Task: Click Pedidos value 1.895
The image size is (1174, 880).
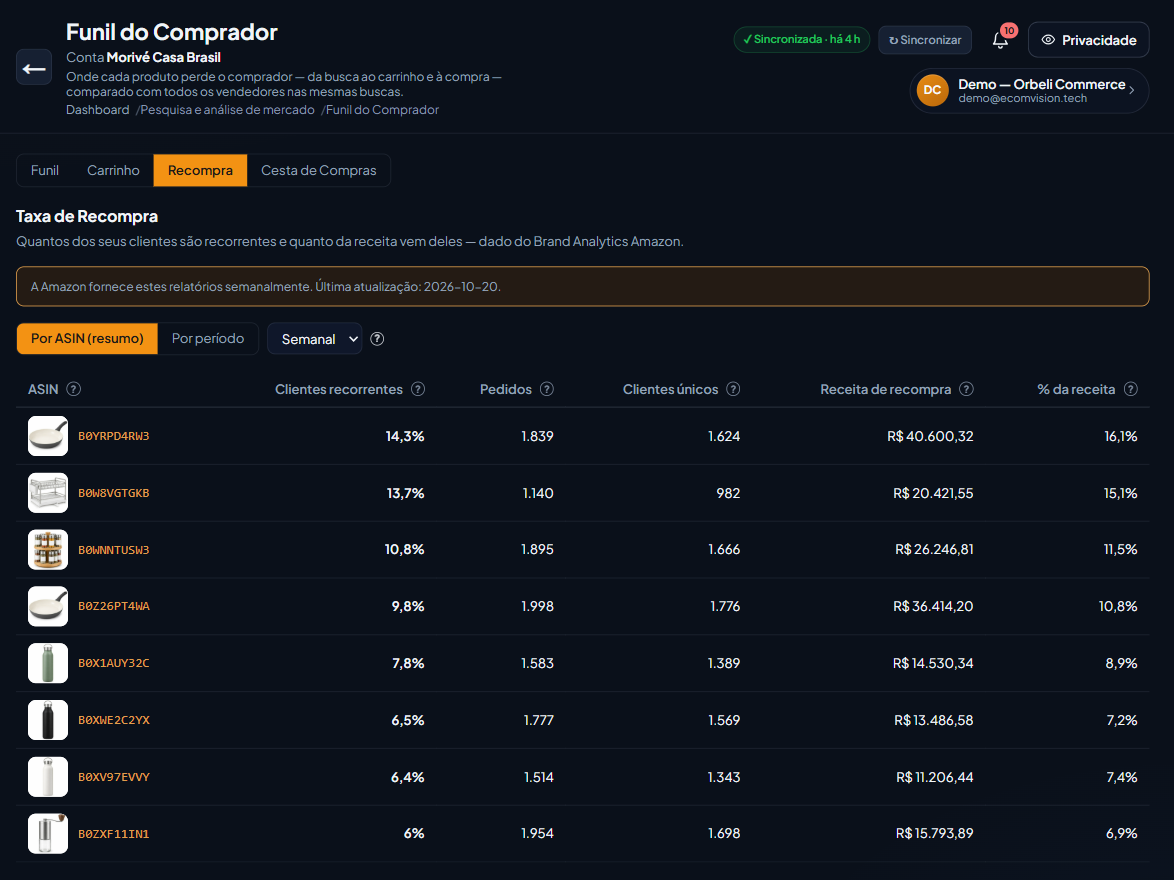Action: click(538, 549)
